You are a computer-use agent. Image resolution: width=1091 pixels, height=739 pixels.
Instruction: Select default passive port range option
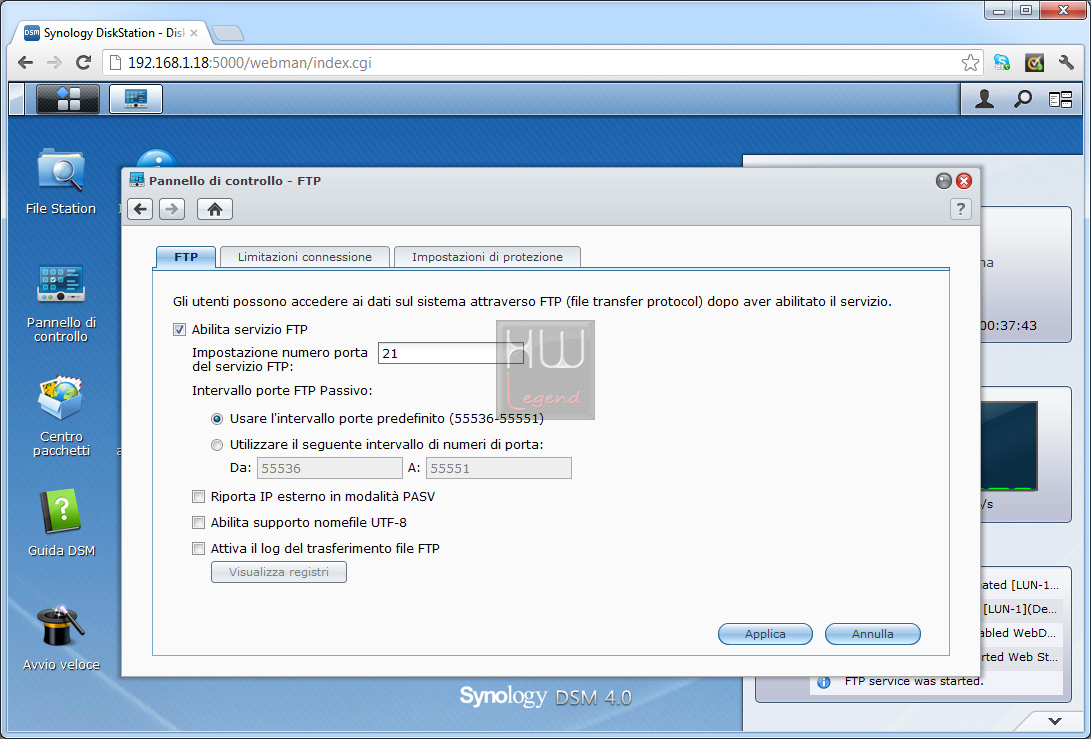[x=217, y=419]
